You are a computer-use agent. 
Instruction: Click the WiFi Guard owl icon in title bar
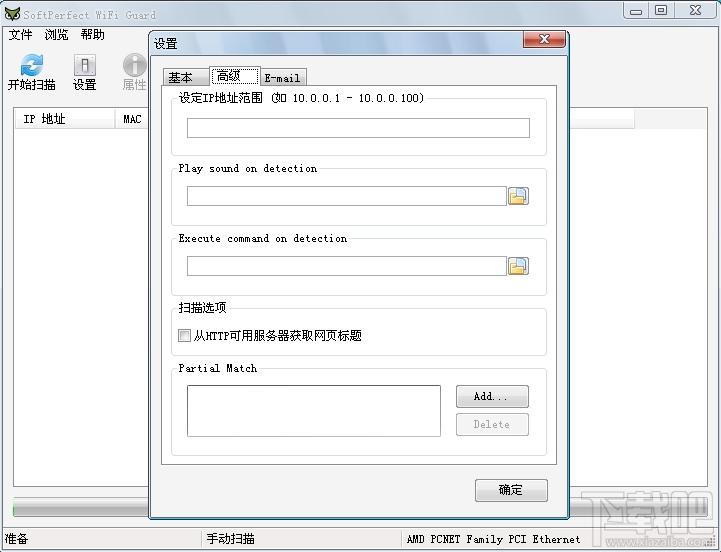click(x=12, y=14)
